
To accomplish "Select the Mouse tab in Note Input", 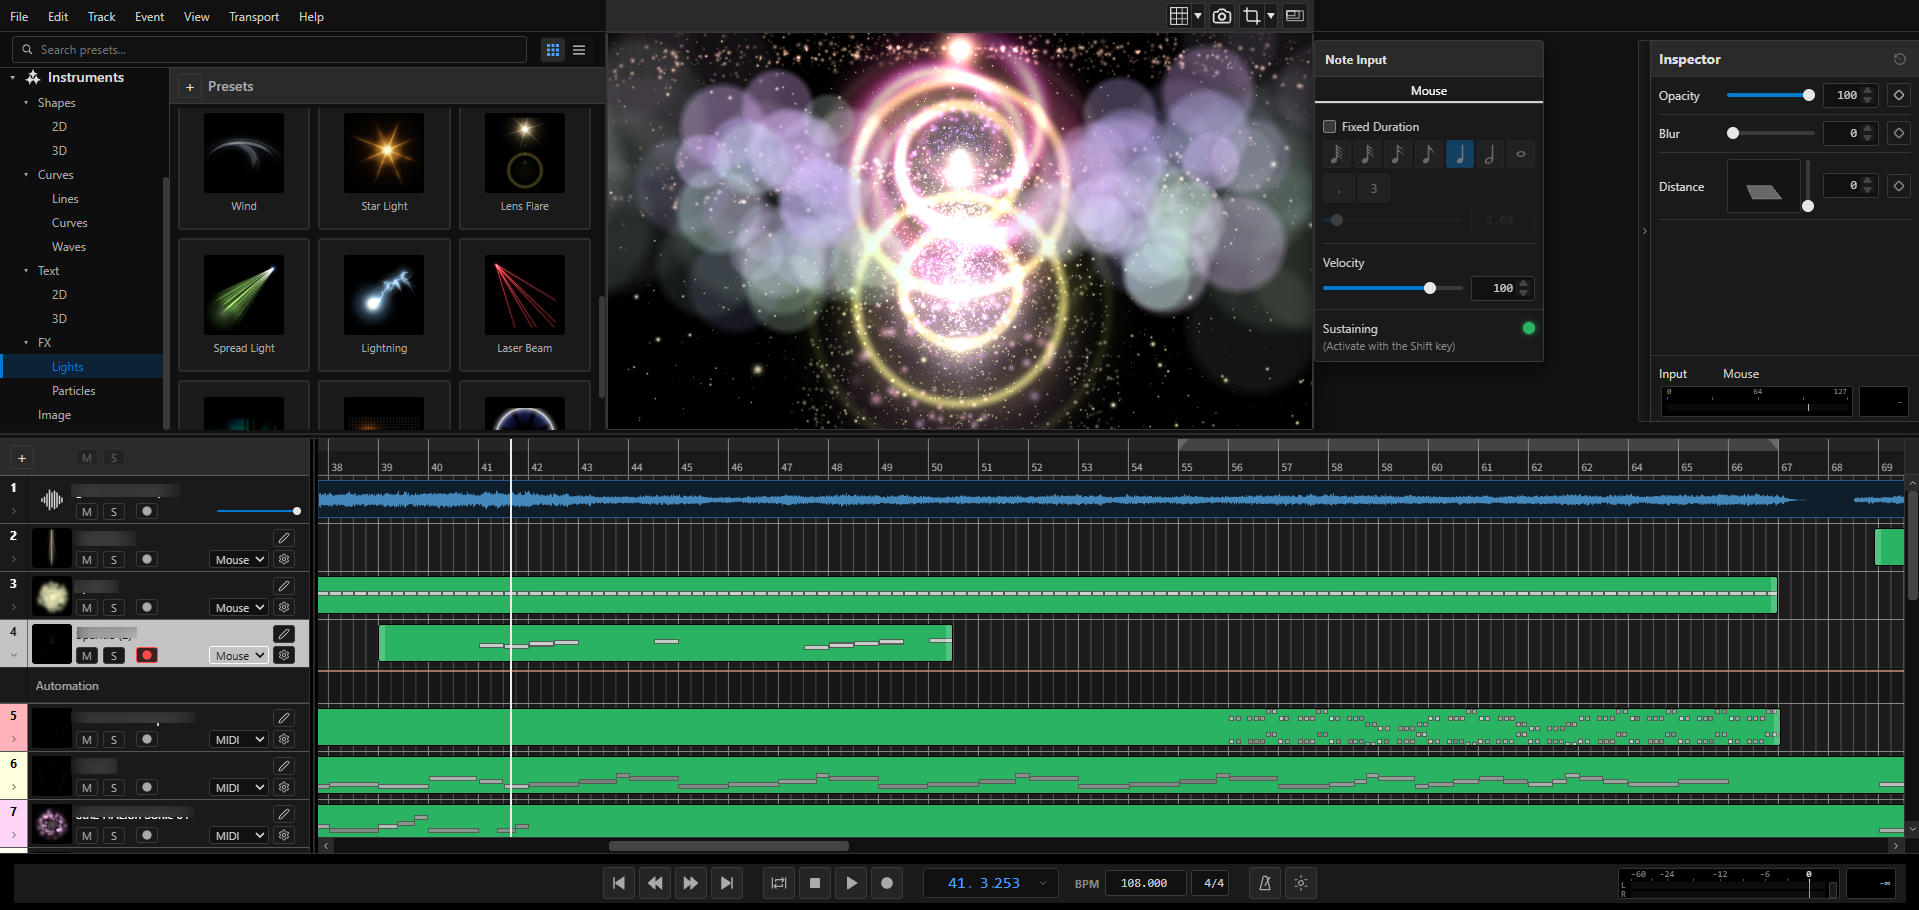I will coord(1429,91).
